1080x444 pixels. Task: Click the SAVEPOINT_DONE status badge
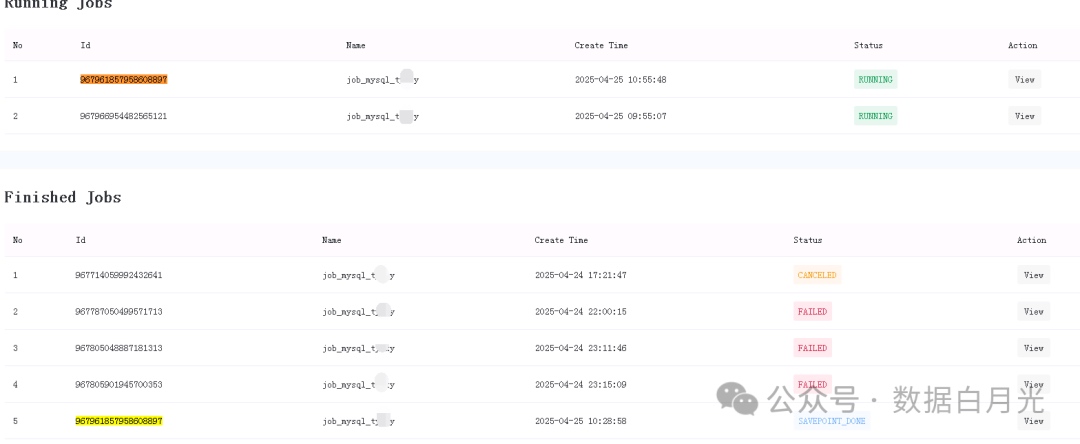click(x=831, y=421)
